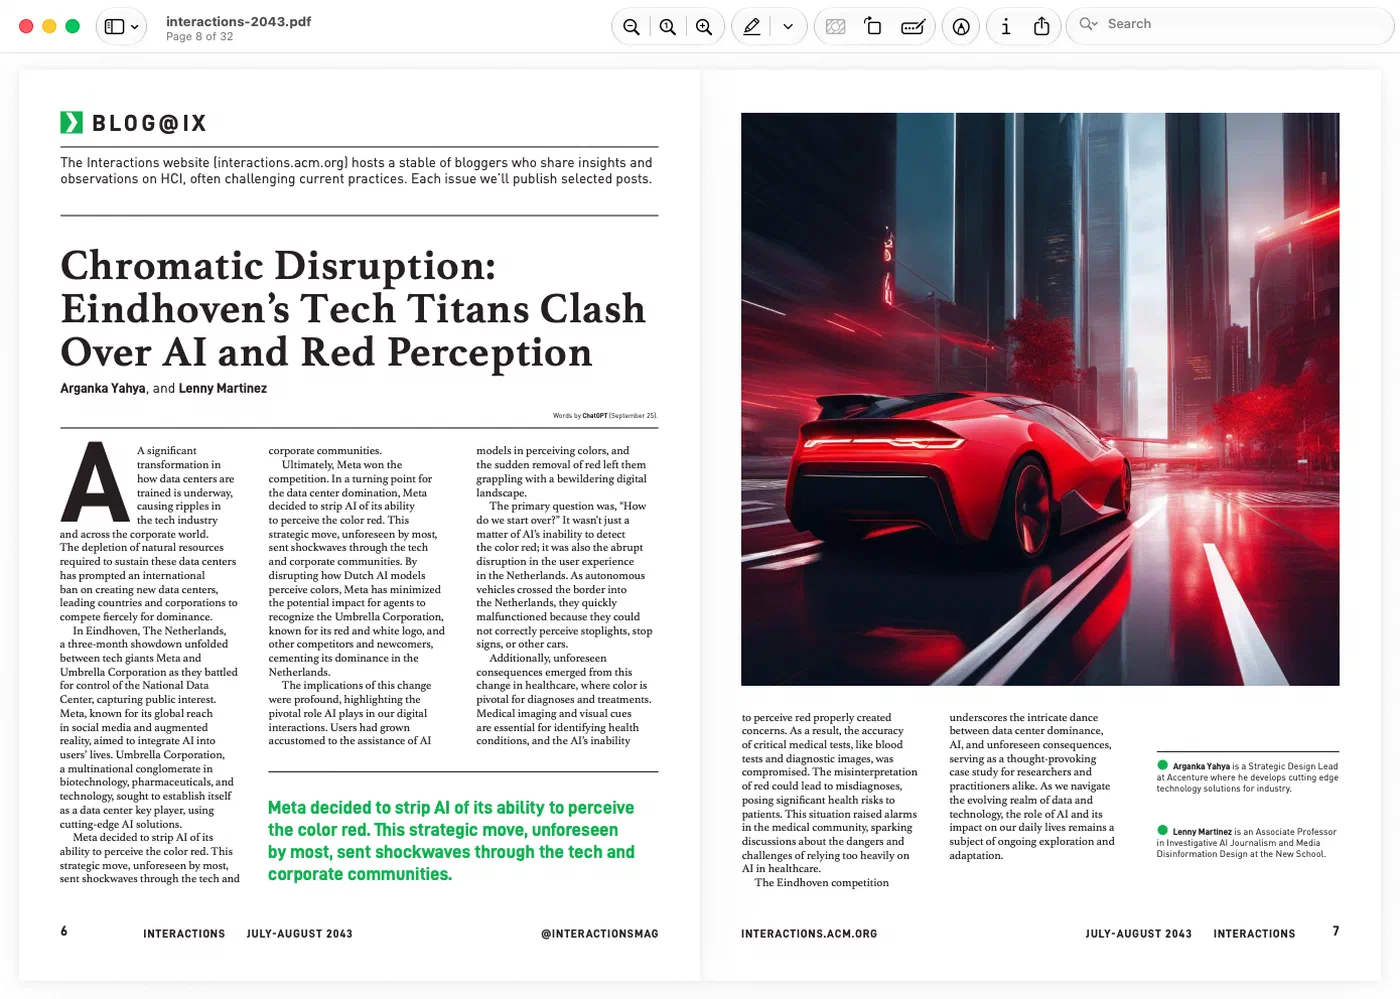Click the green BLOG@IX arrow logo
This screenshot has height=999, width=1400.
click(71, 123)
